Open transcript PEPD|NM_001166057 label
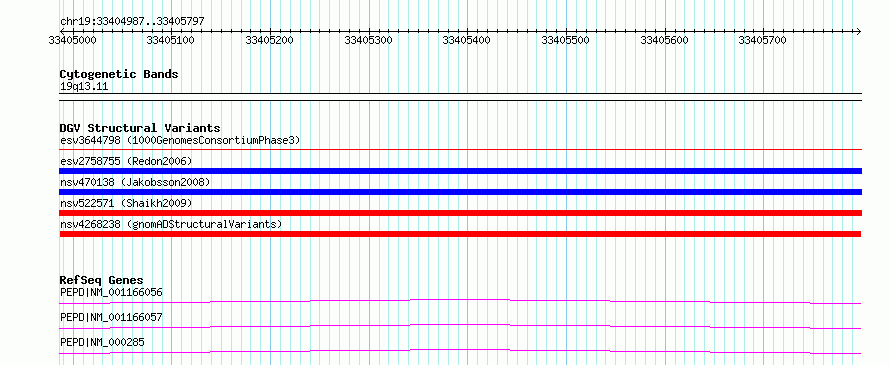The image size is (890, 365). click(111, 317)
